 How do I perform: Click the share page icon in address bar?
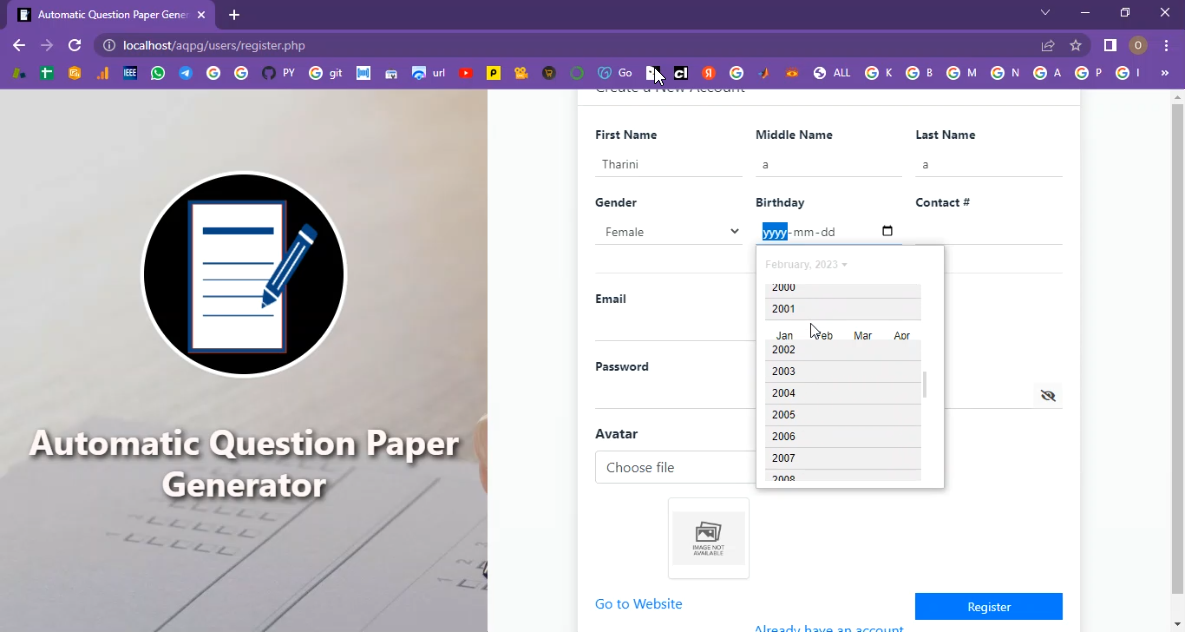tap(1047, 45)
